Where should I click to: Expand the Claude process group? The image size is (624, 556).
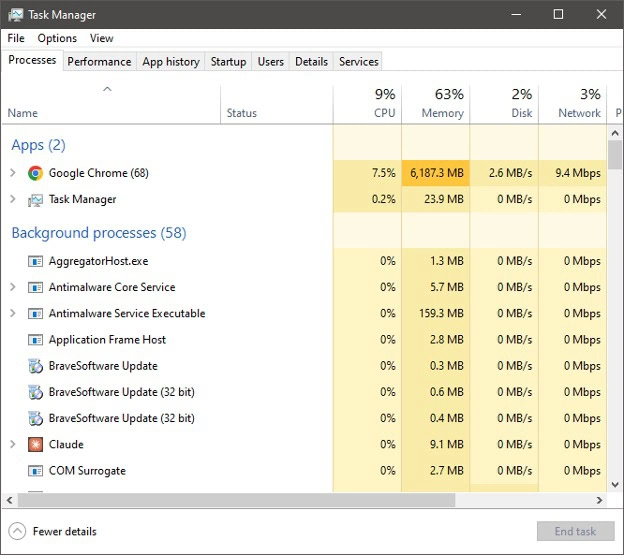pyautogui.click(x=13, y=444)
